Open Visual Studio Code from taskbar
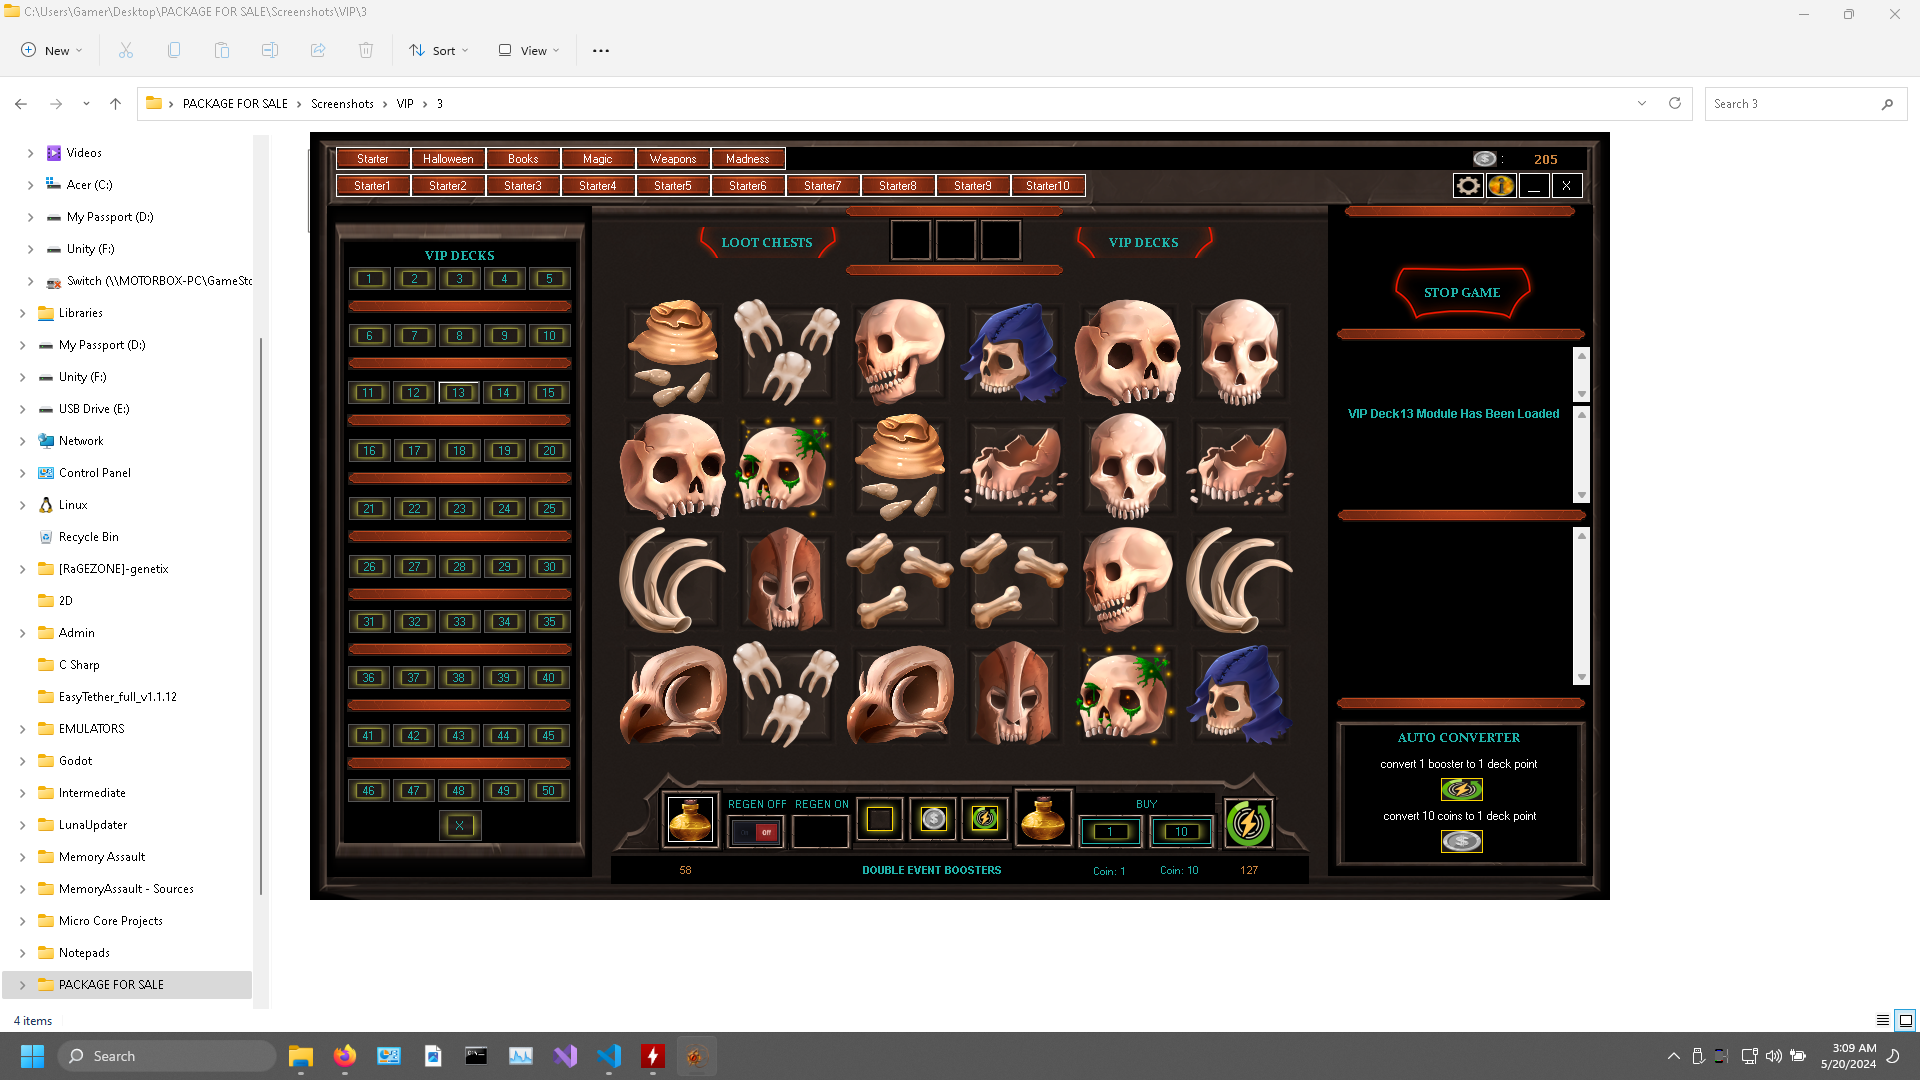The width and height of the screenshot is (1920, 1080). pos(609,1056)
